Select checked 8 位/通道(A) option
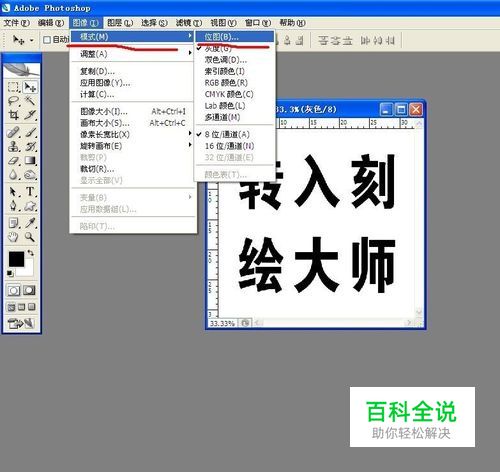The height and width of the screenshot is (472, 500). pos(235,135)
